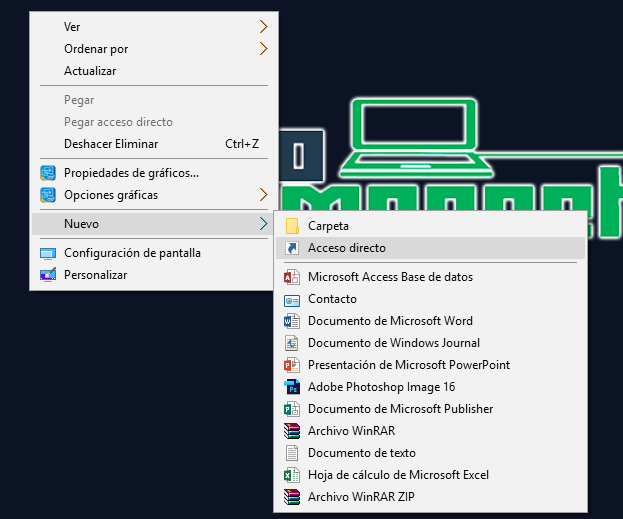This screenshot has height=519, width=623.
Task: Expand the Opciones gráficas submenu arrow
Action: pos(263,195)
